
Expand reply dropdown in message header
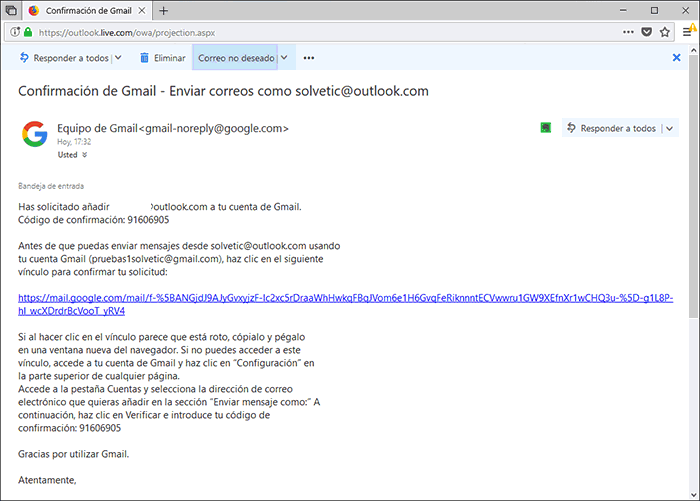670,129
